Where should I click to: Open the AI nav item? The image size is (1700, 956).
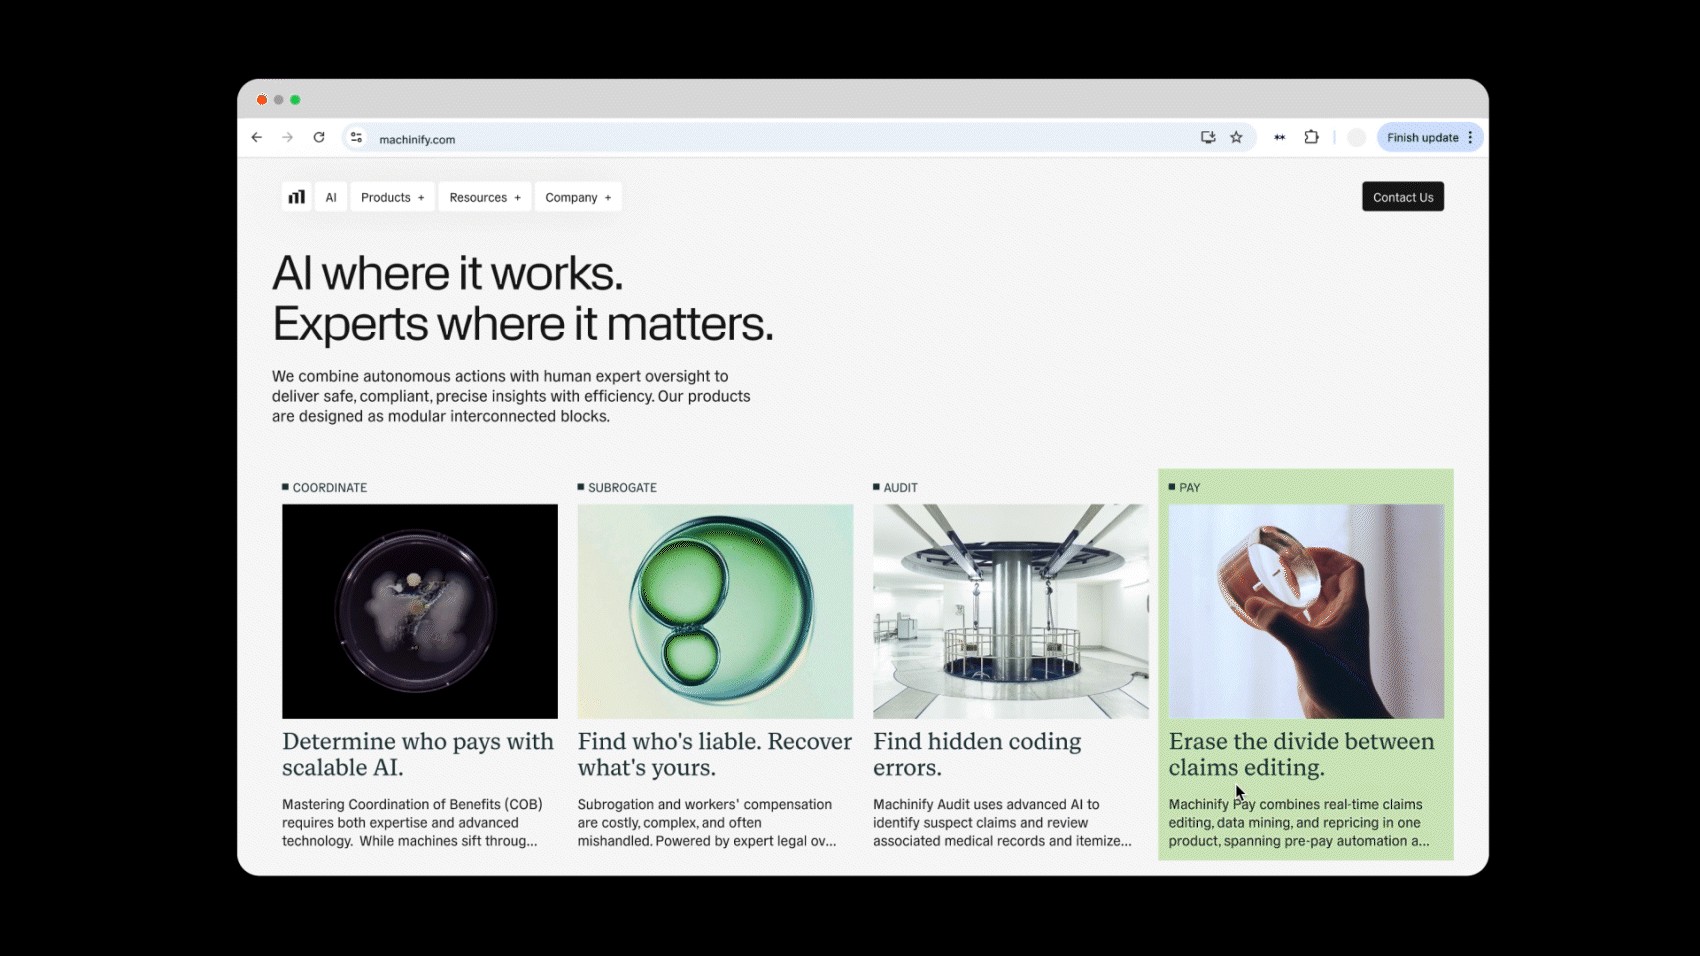[x=331, y=197]
